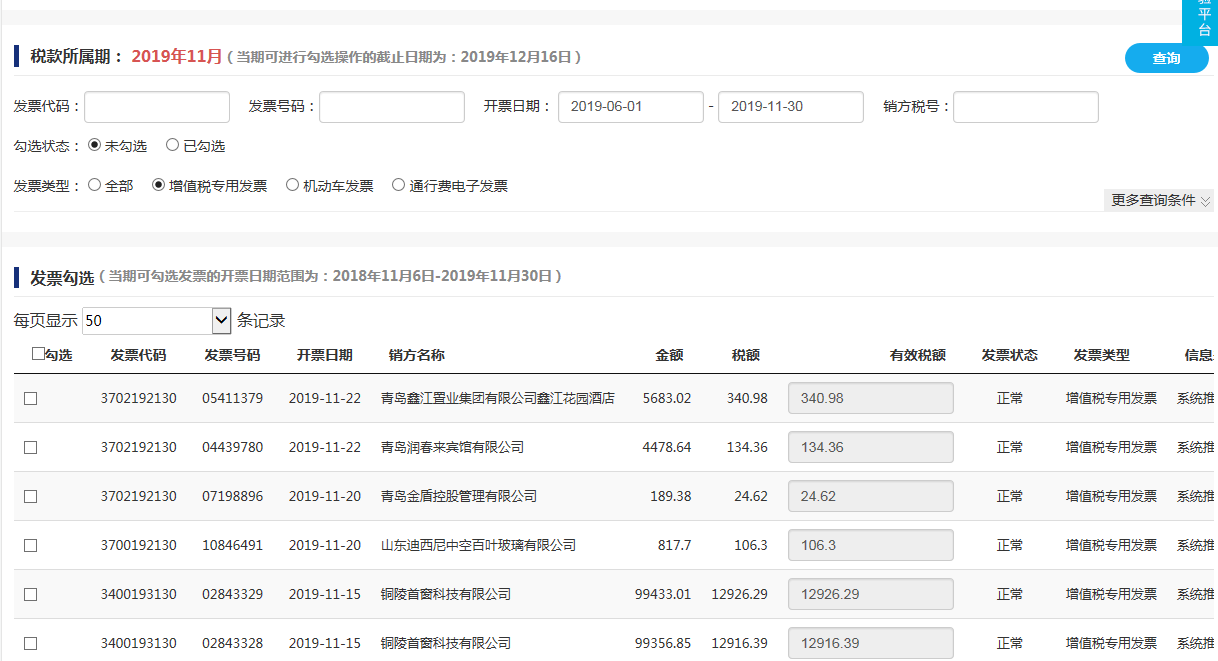1218x661 pixels.
Task: Sort by 销方名称 column header
Action: [x=416, y=355]
